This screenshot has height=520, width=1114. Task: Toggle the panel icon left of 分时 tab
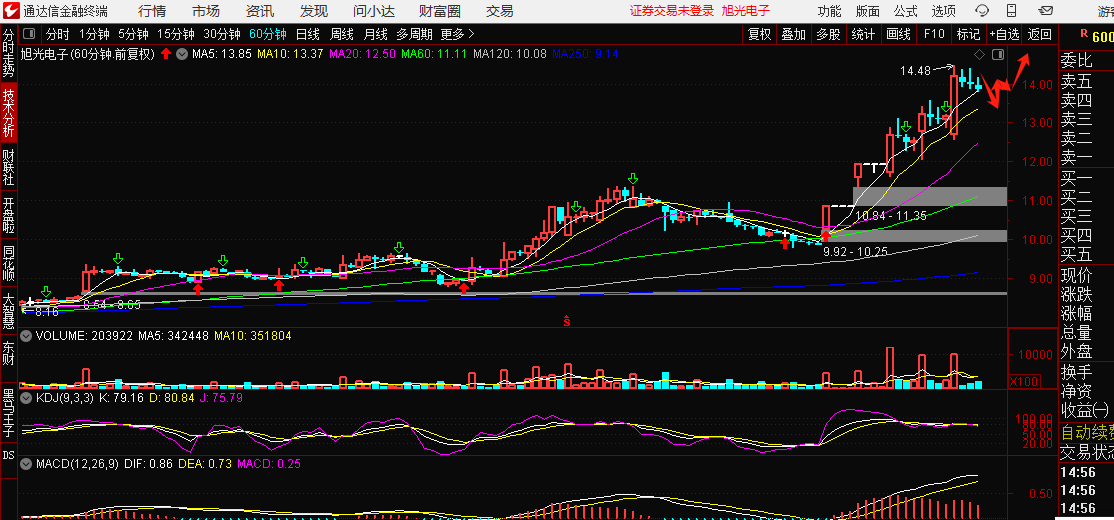coord(29,34)
